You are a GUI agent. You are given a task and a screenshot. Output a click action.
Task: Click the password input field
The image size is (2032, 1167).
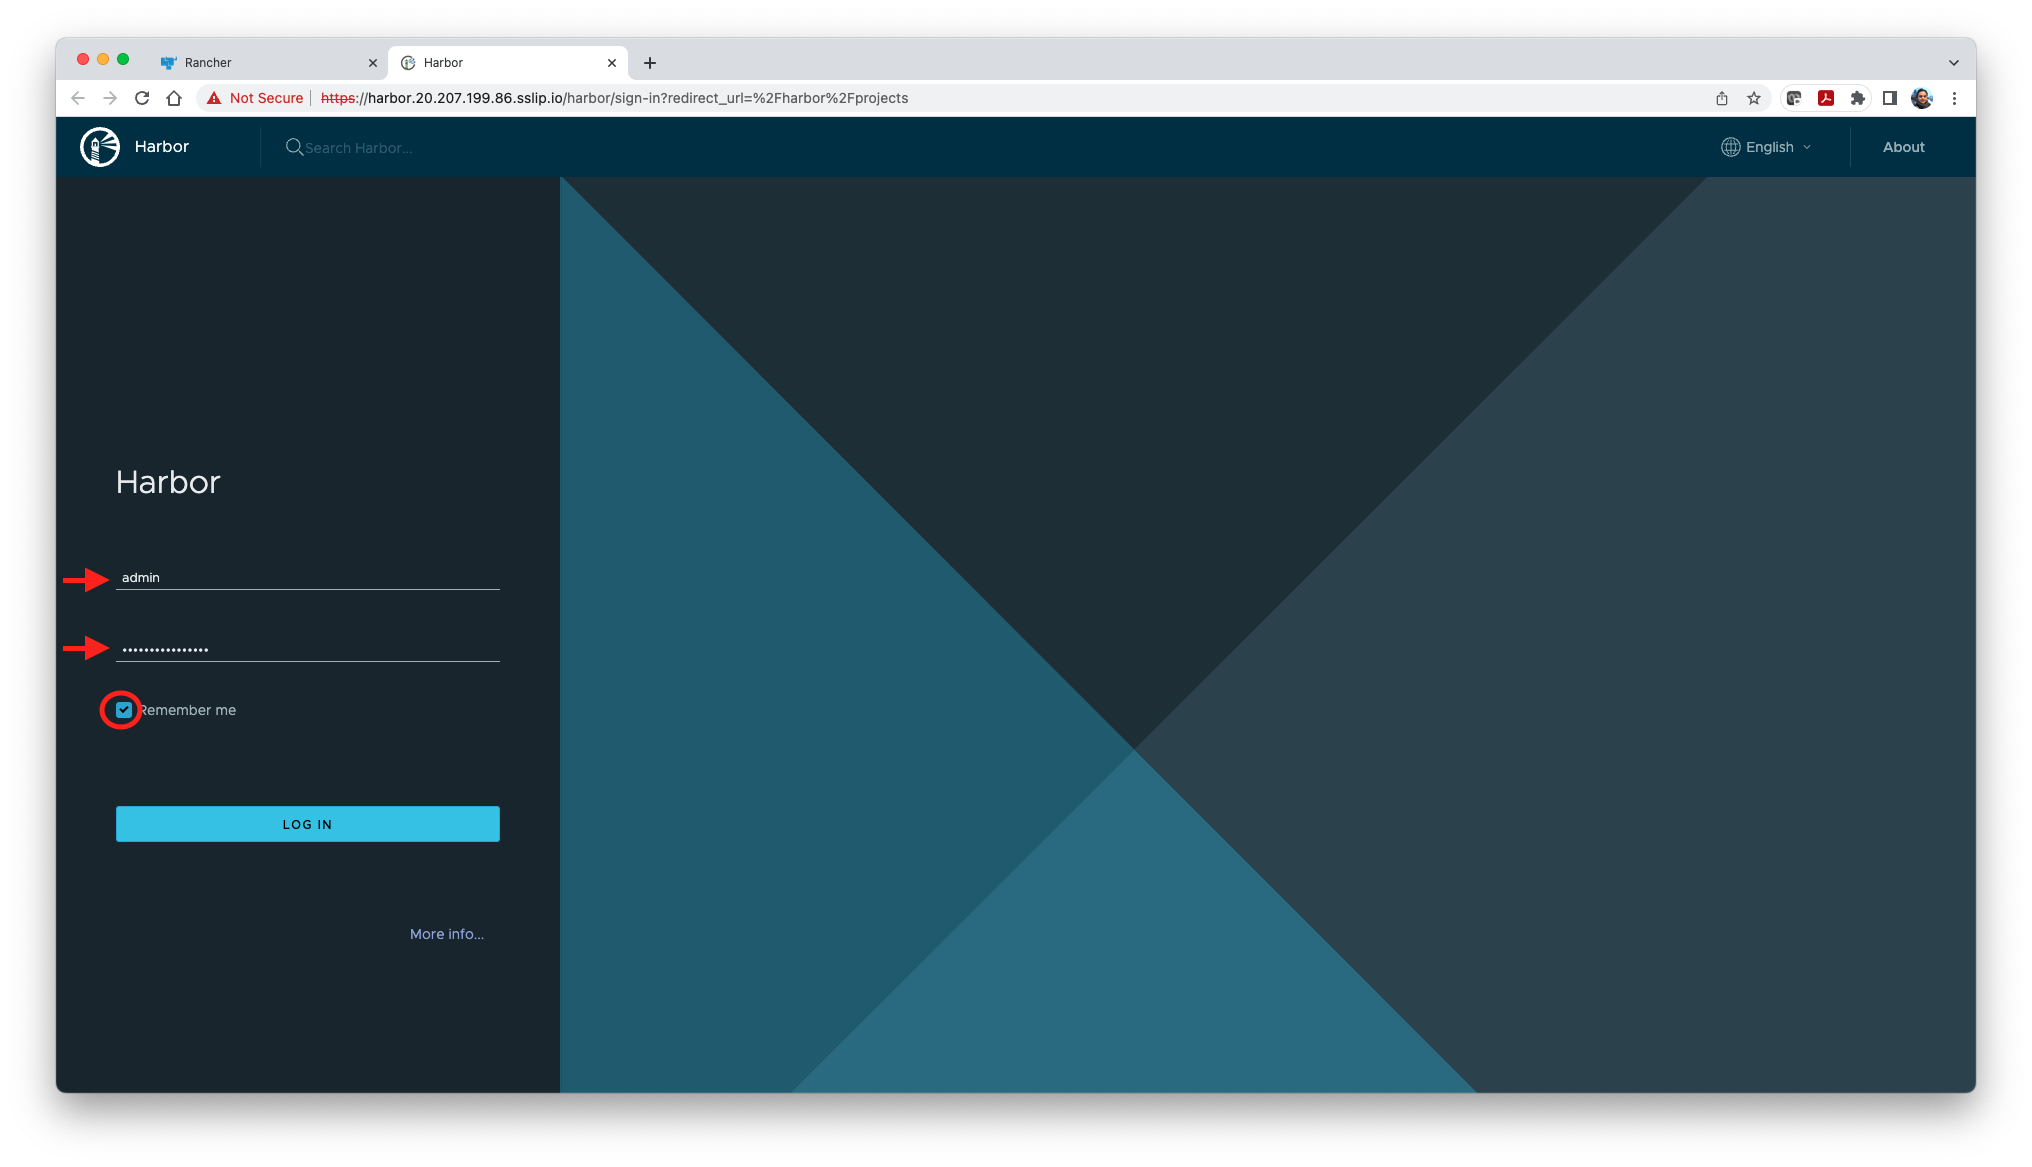(x=307, y=648)
